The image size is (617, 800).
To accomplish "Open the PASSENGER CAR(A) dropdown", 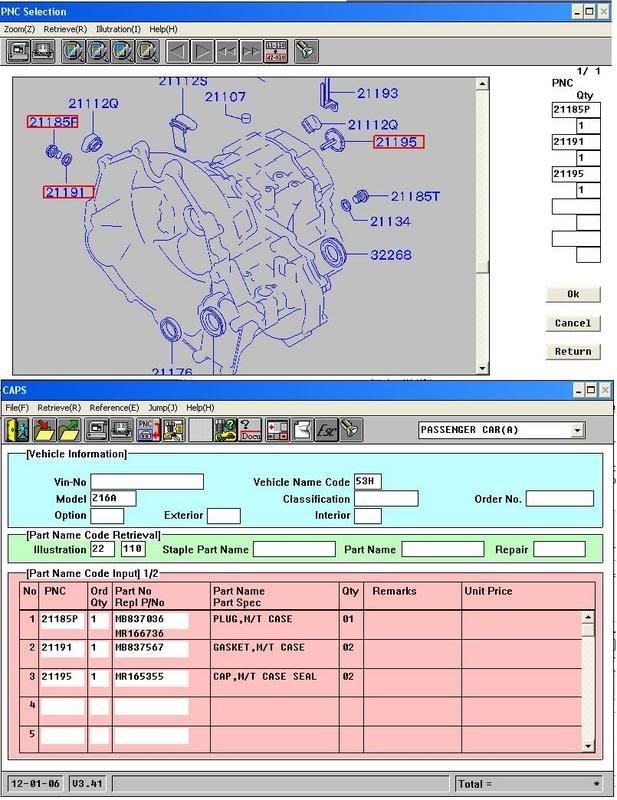I will coord(576,430).
